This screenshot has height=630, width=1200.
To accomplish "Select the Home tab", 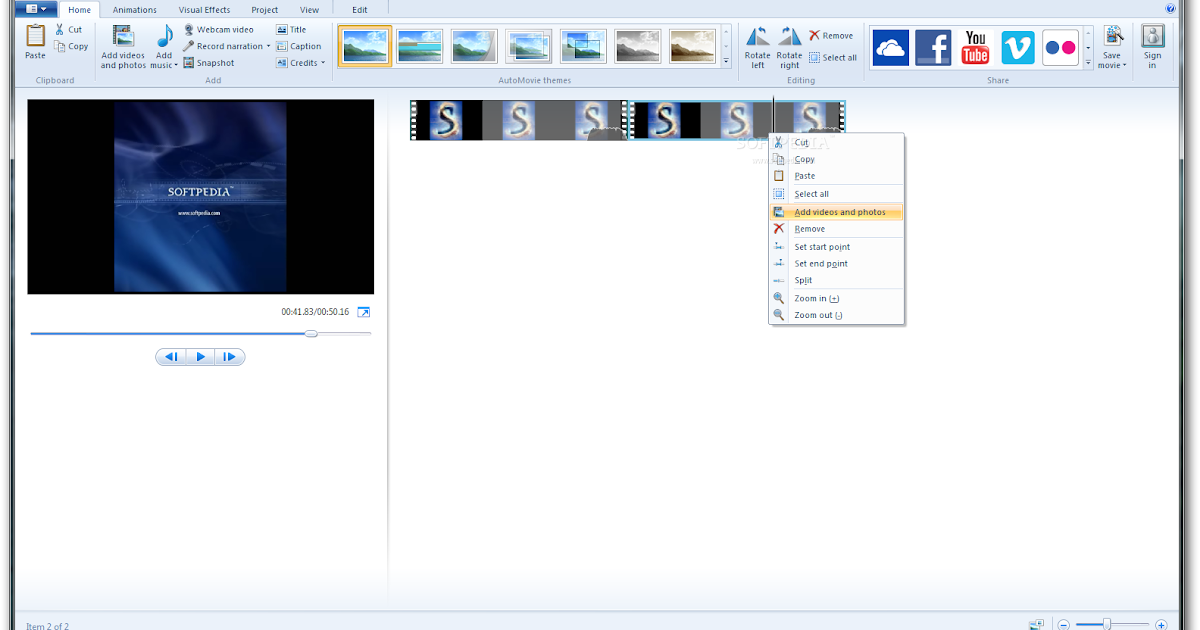I will click(x=79, y=10).
